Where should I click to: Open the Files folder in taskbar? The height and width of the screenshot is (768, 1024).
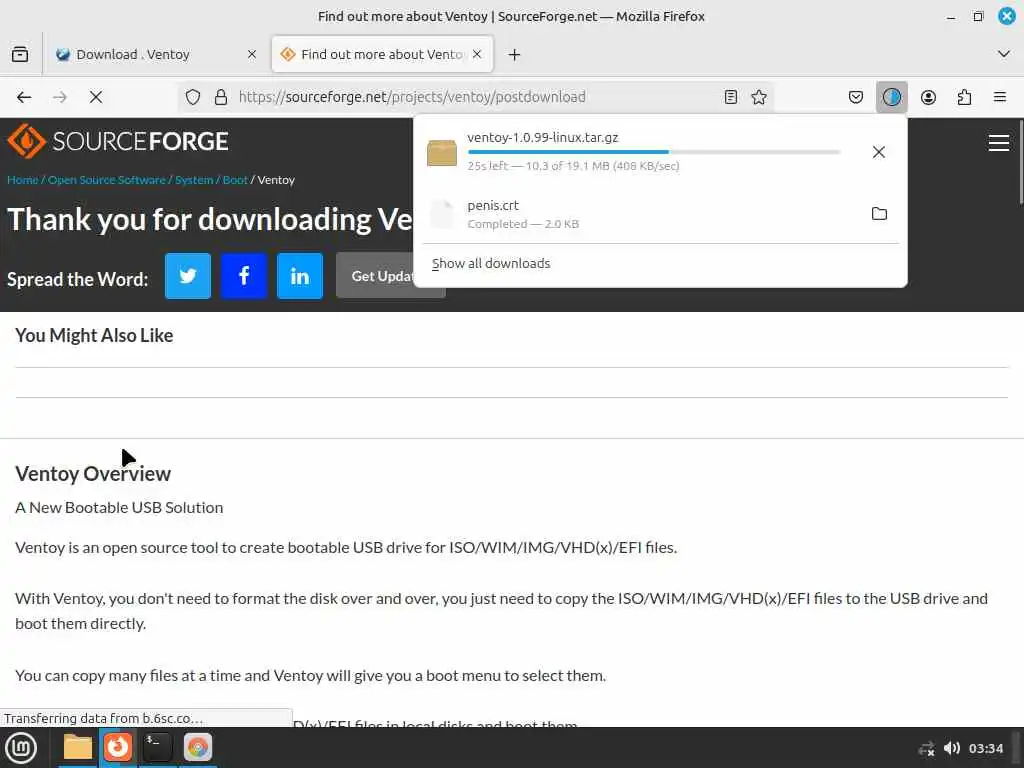click(78, 748)
